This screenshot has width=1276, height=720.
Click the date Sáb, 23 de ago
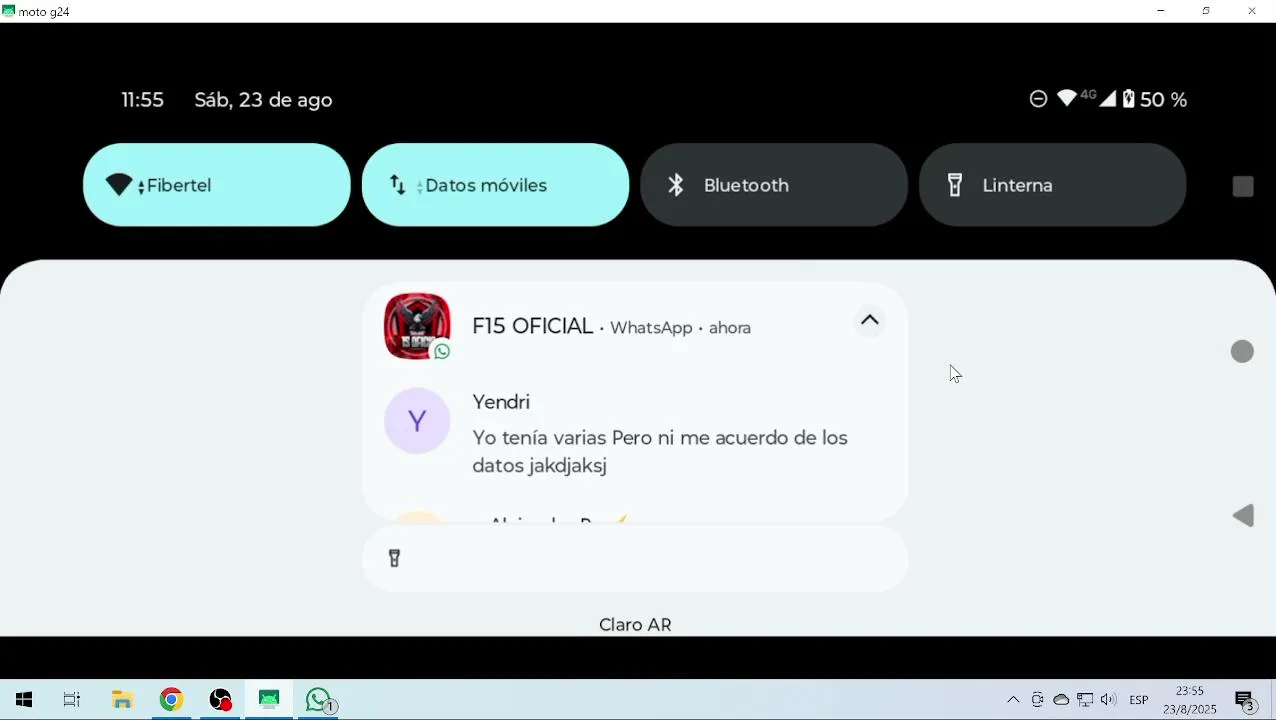coord(263,100)
